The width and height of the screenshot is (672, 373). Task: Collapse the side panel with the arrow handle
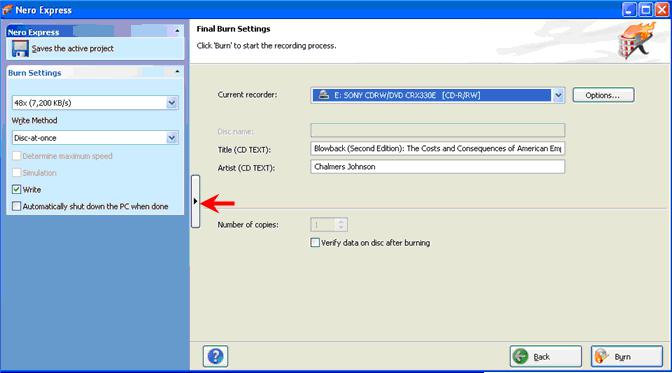click(195, 201)
